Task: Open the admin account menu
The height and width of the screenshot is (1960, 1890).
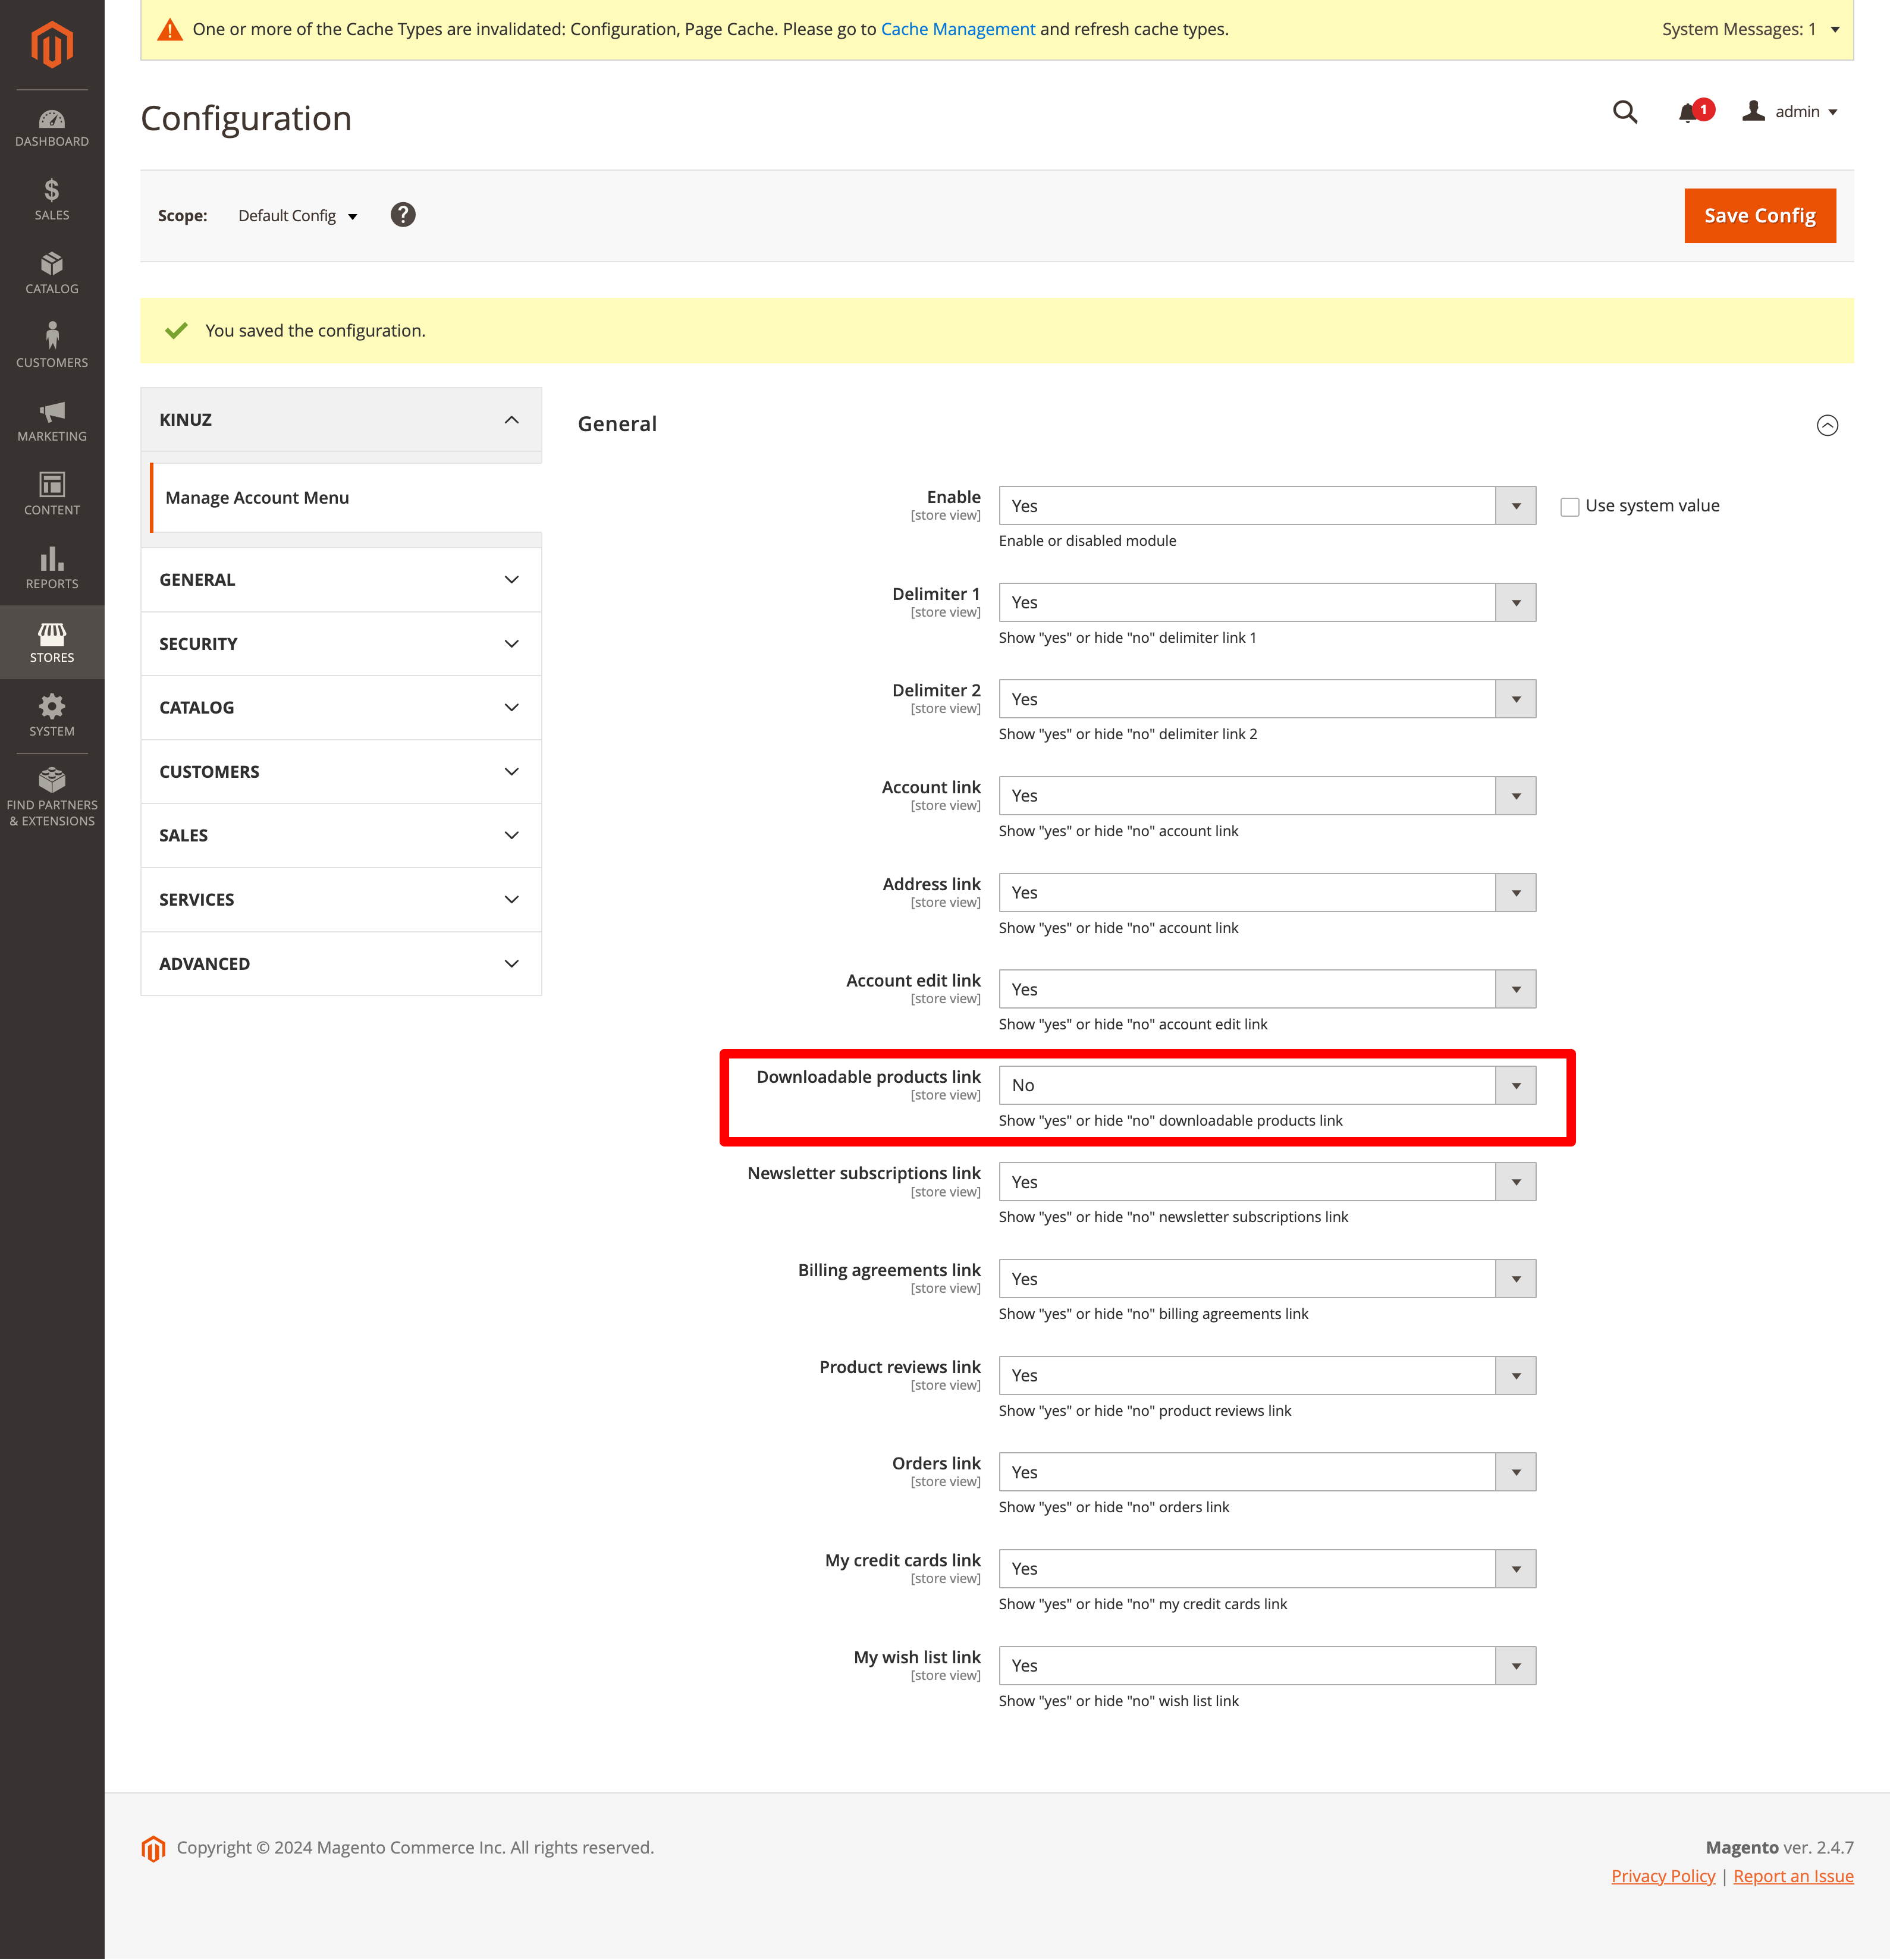Action: coord(1791,112)
